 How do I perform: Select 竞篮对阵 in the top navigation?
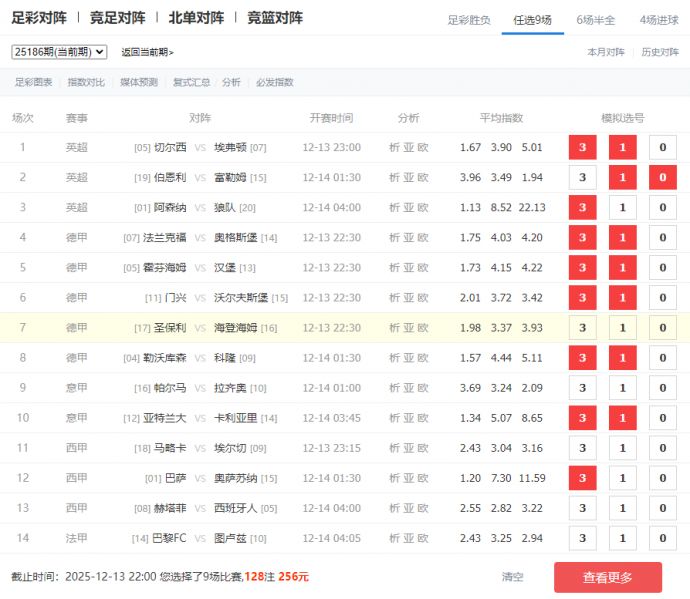[275, 18]
